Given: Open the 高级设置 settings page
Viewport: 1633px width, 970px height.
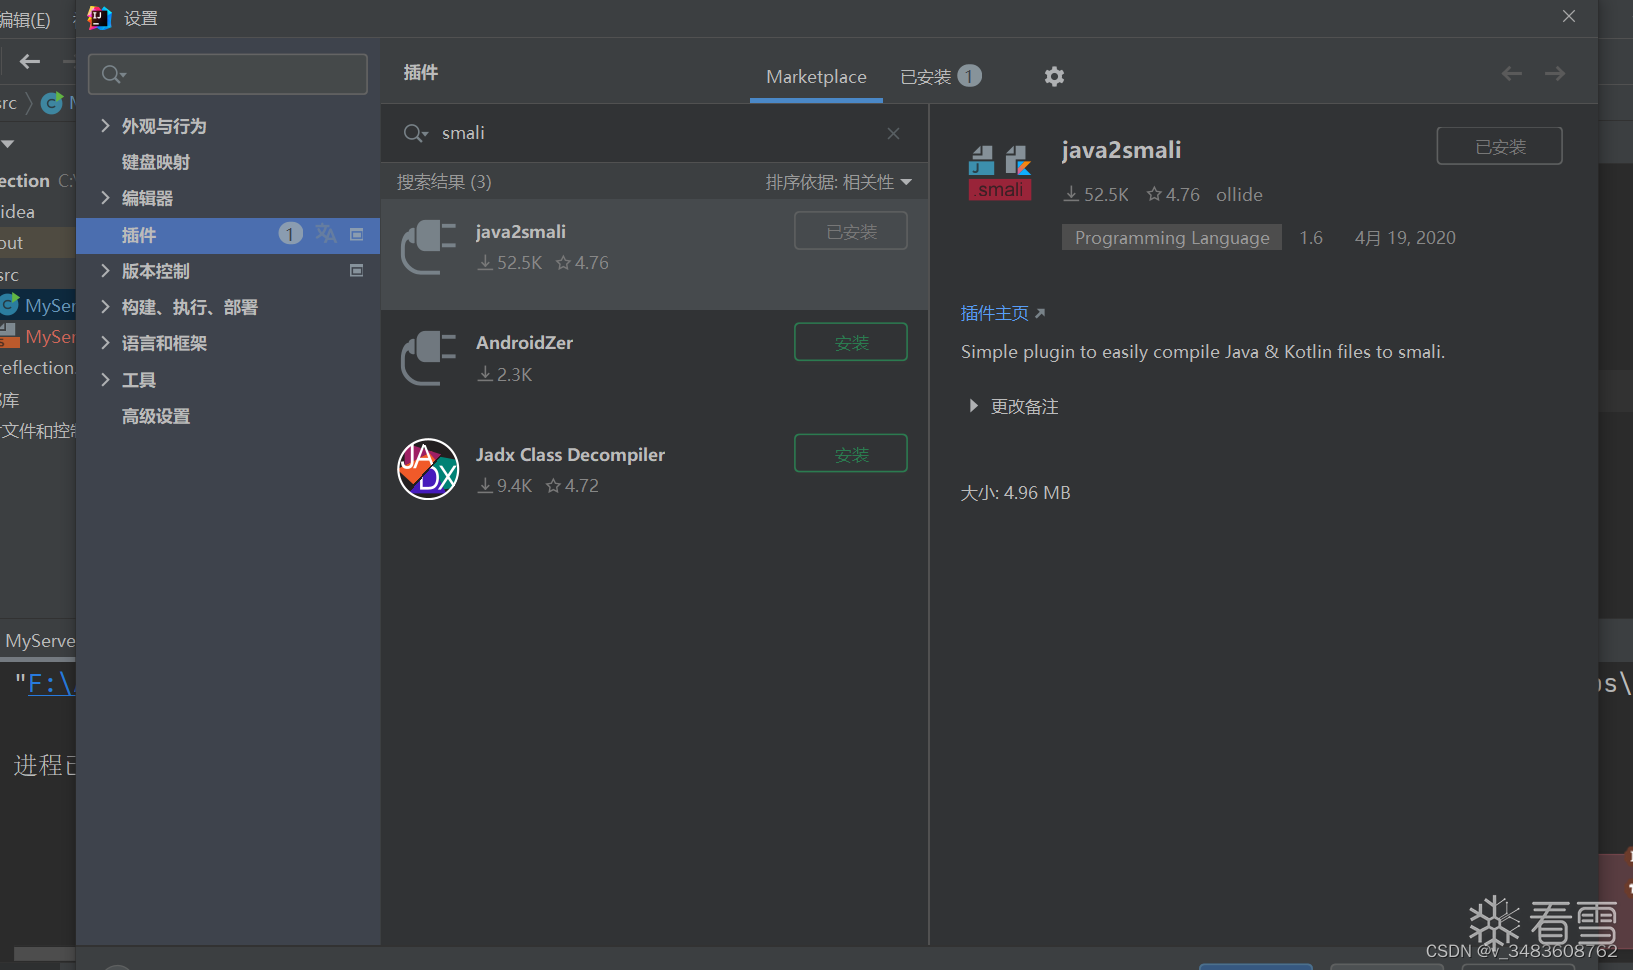Looking at the screenshot, I should 156,416.
